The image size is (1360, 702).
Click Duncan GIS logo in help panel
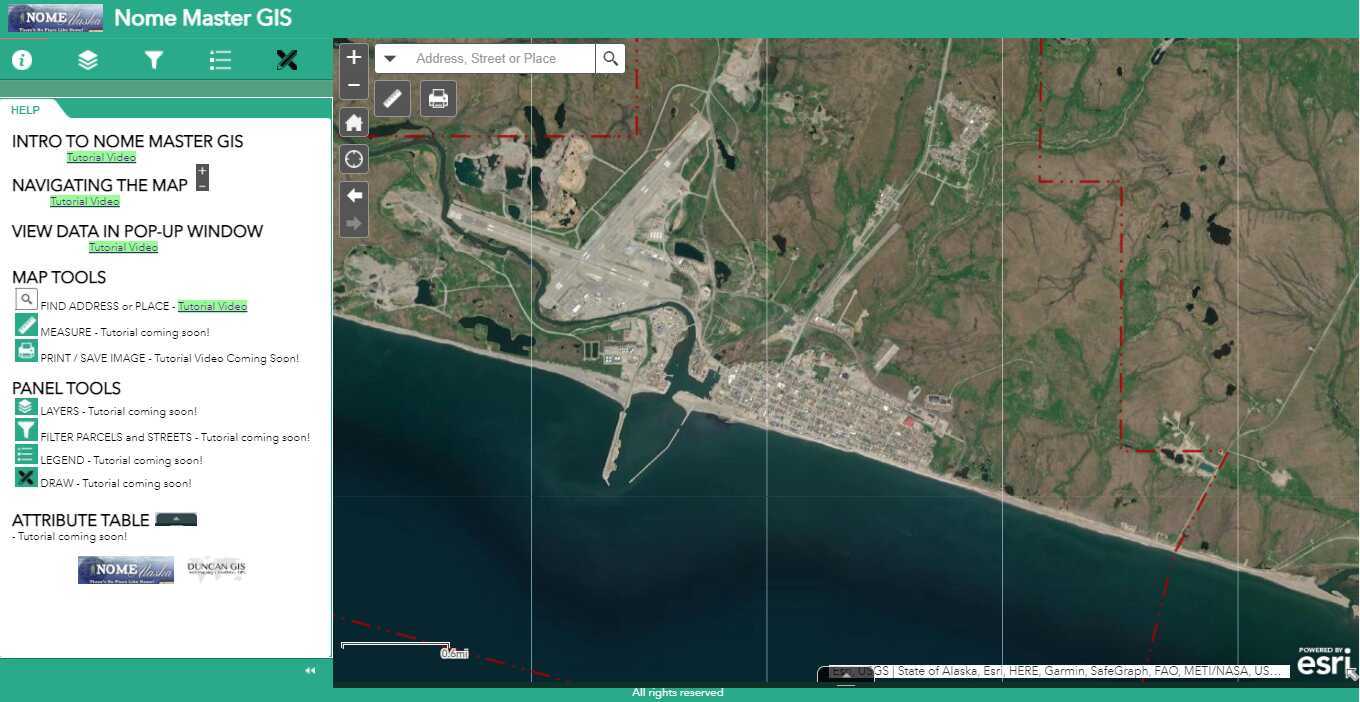(x=216, y=569)
